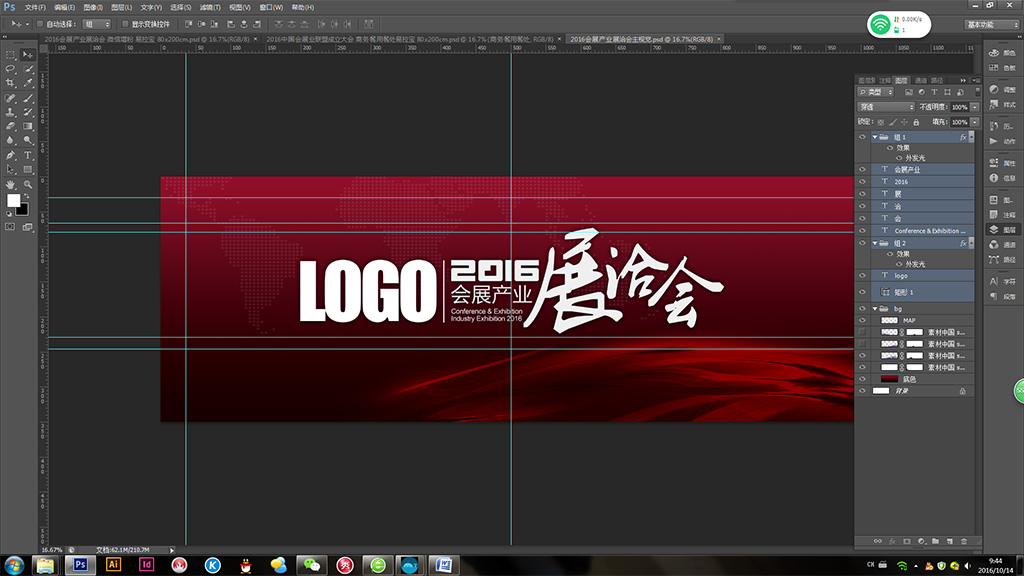Select the Brush tool
The image size is (1024, 576).
(28, 98)
